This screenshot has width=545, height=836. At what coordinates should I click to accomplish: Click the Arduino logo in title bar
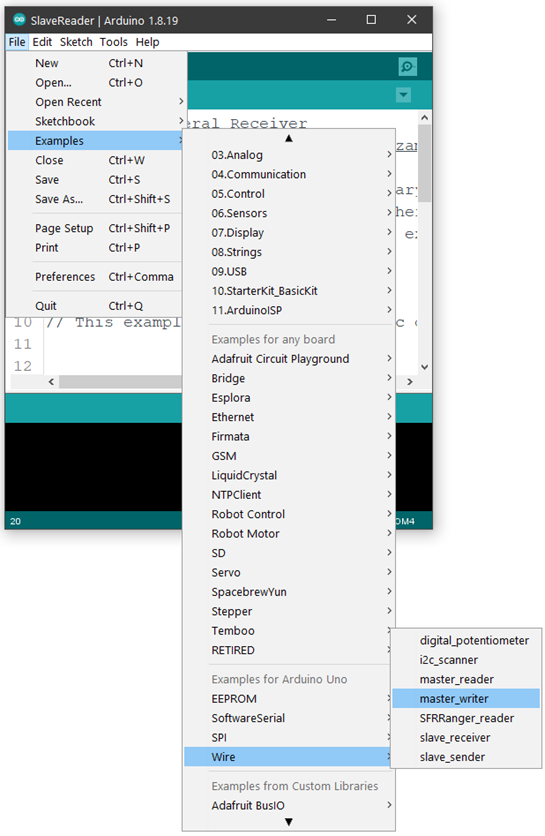click(19, 20)
